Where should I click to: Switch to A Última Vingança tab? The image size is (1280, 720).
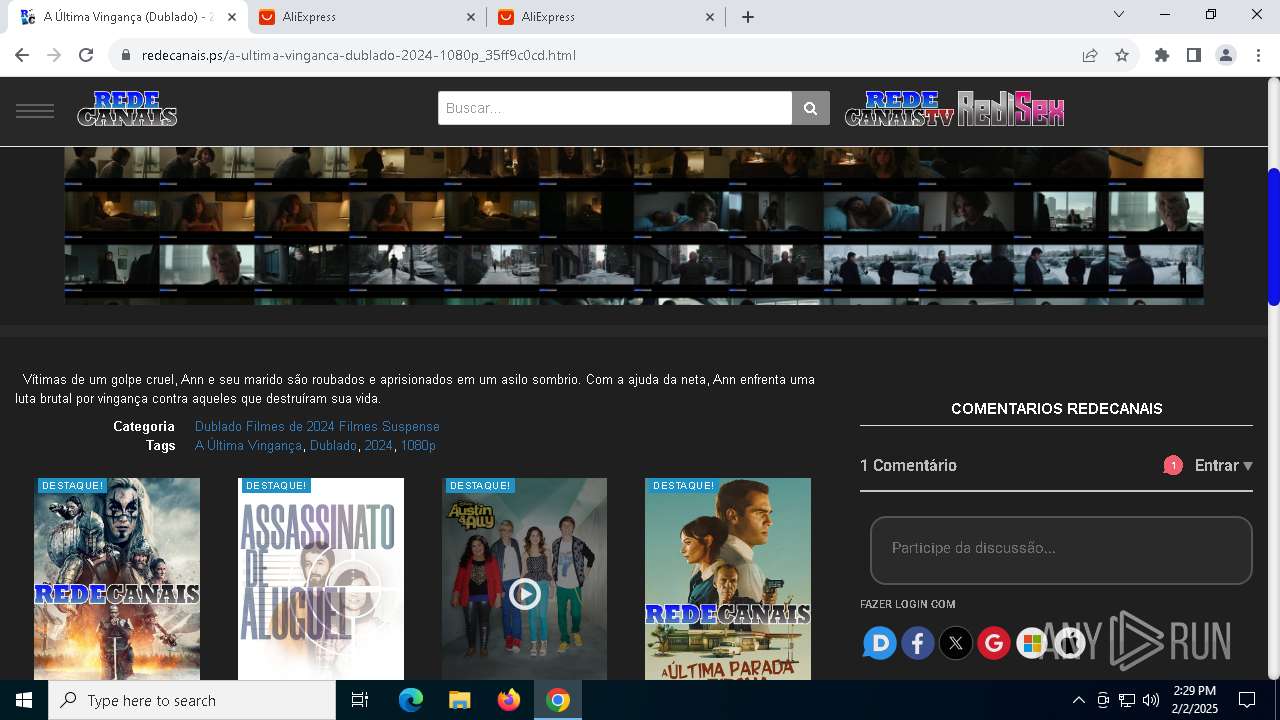(128, 17)
